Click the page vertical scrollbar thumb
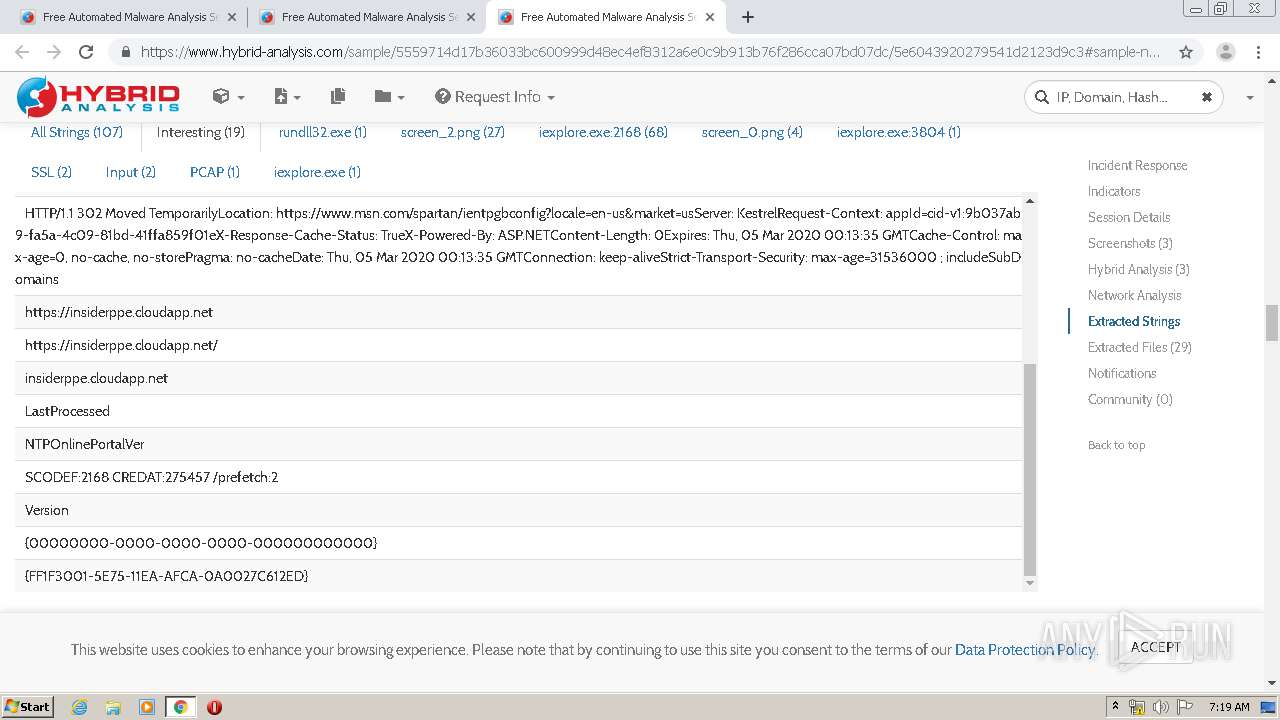This screenshot has height=720, width=1280. tap(1272, 323)
